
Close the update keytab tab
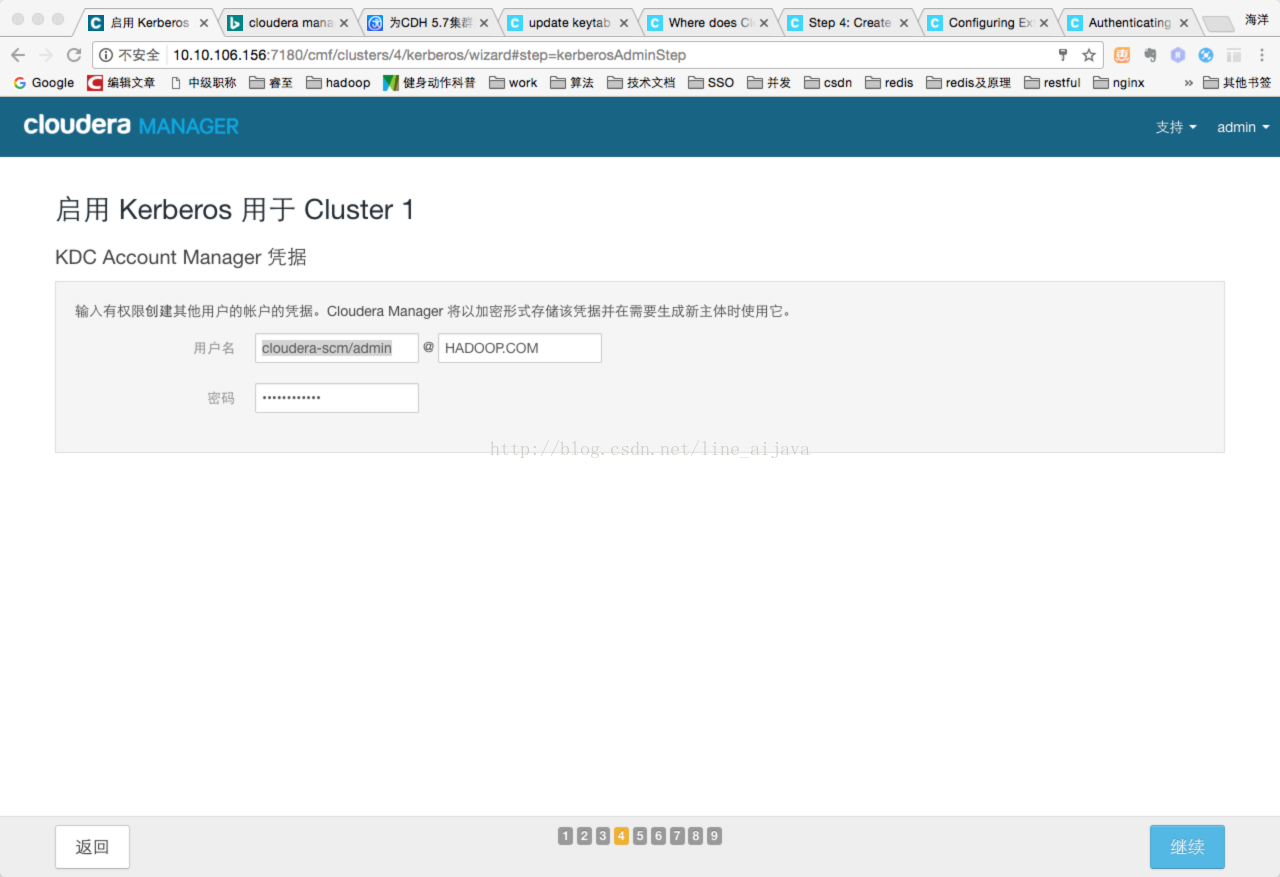tap(624, 23)
